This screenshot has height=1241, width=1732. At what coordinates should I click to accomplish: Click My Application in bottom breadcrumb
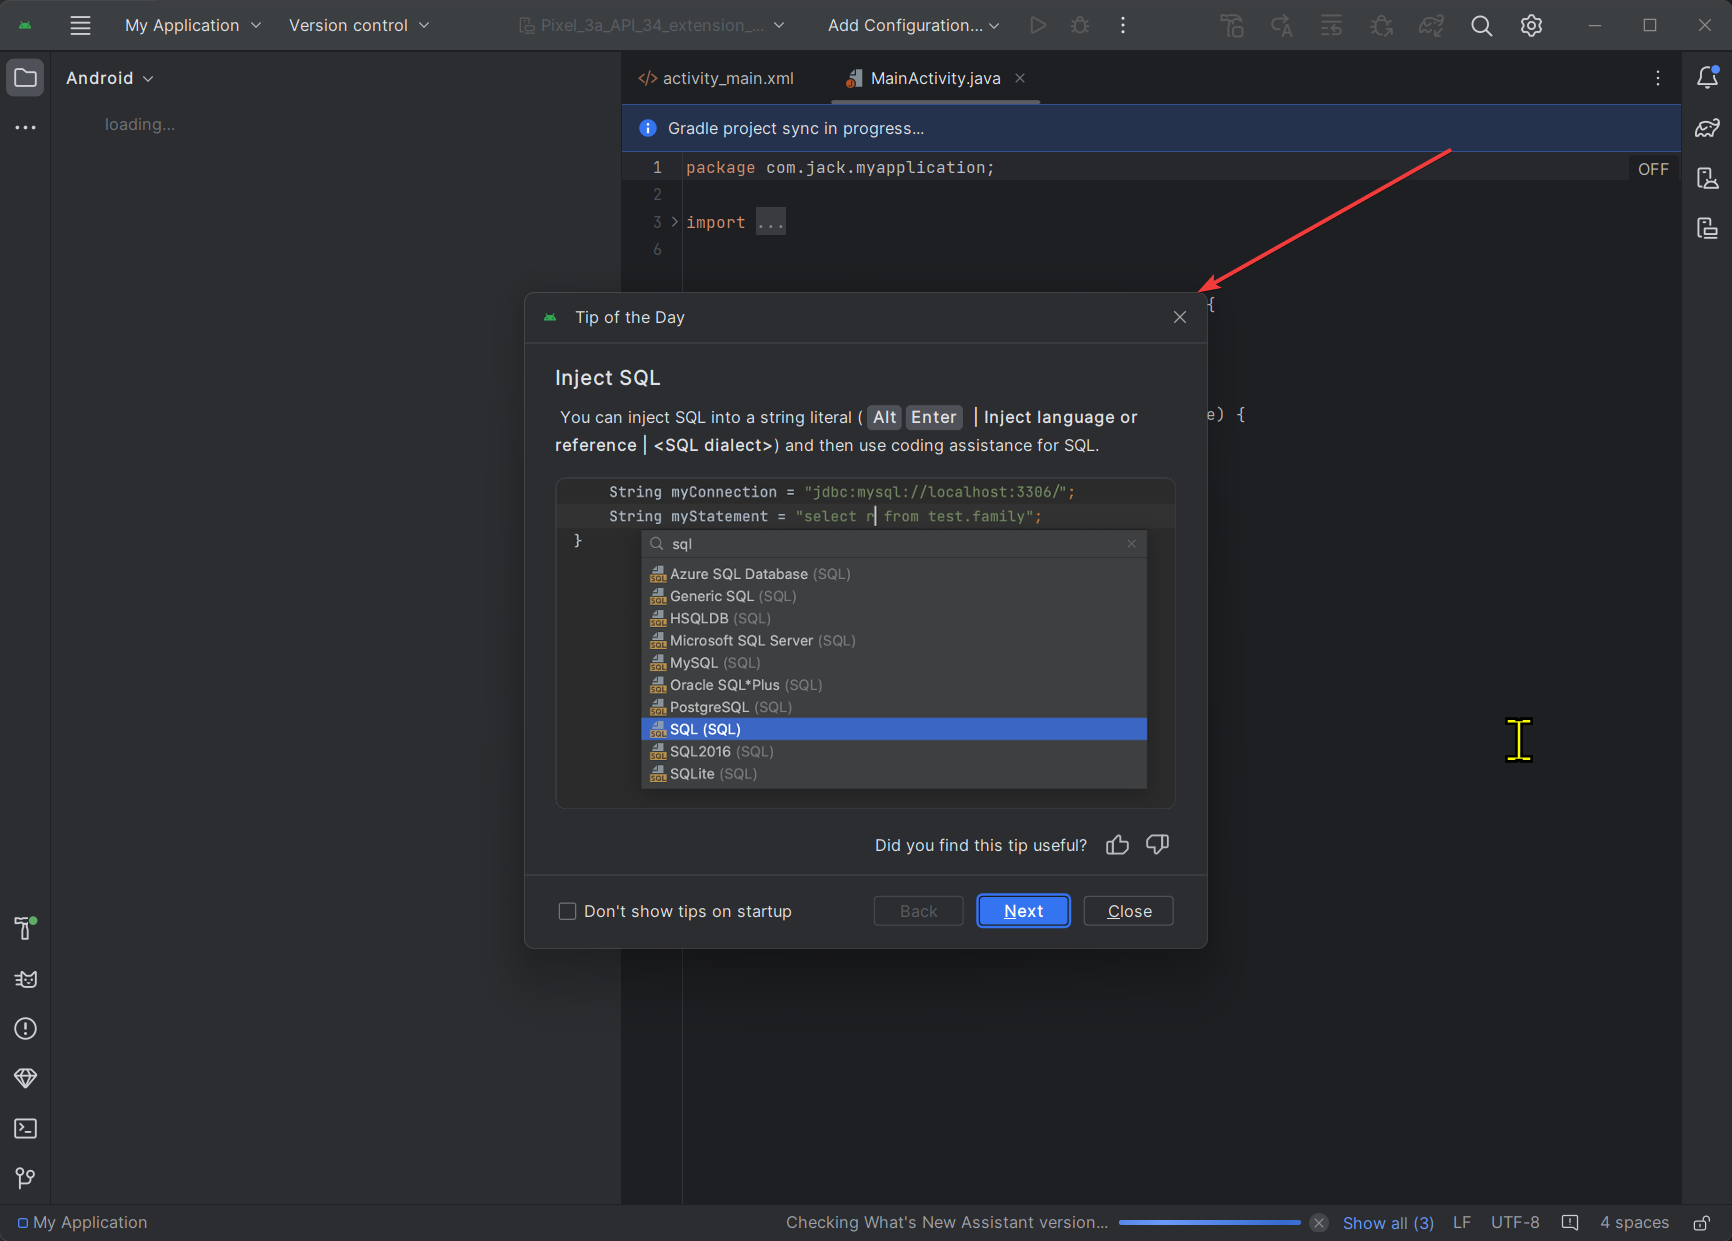[x=82, y=1222]
